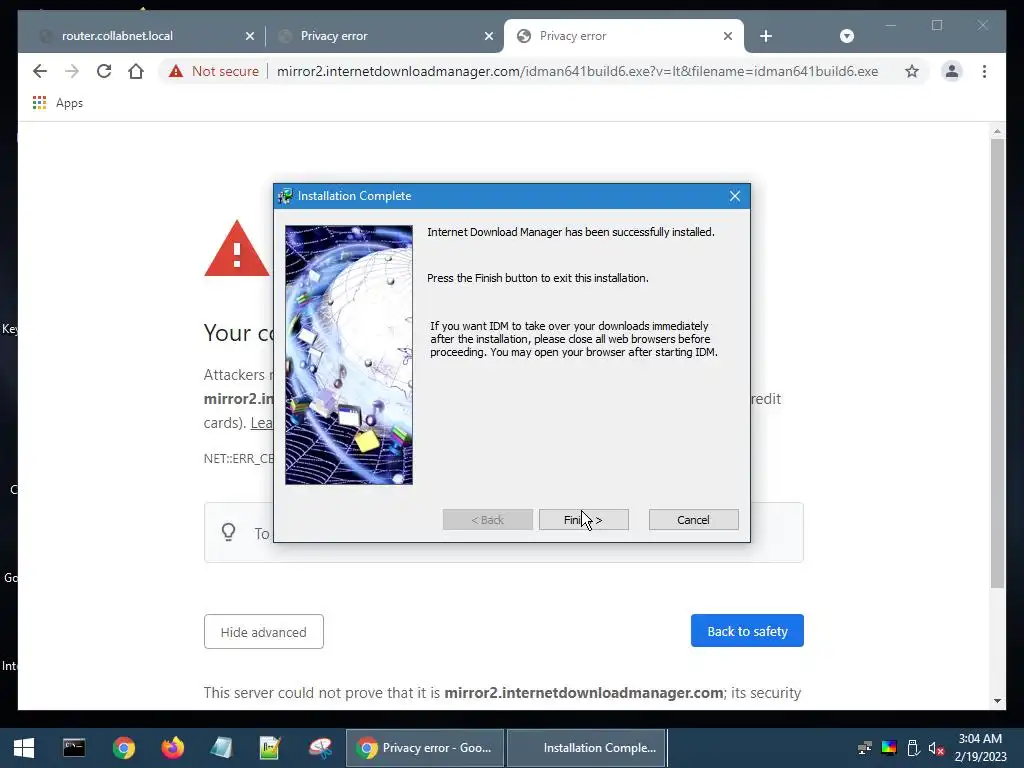Click the 'Press the Finish button' text
Viewport: 1024px width, 768px height.
tap(537, 278)
